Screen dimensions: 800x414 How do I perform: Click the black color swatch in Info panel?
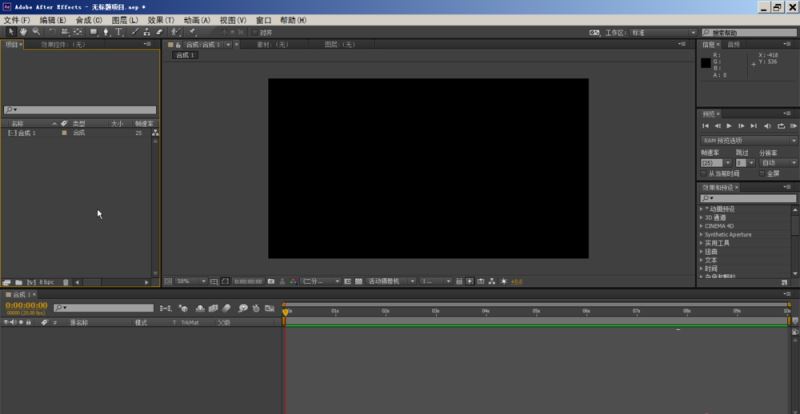pyautogui.click(x=706, y=63)
